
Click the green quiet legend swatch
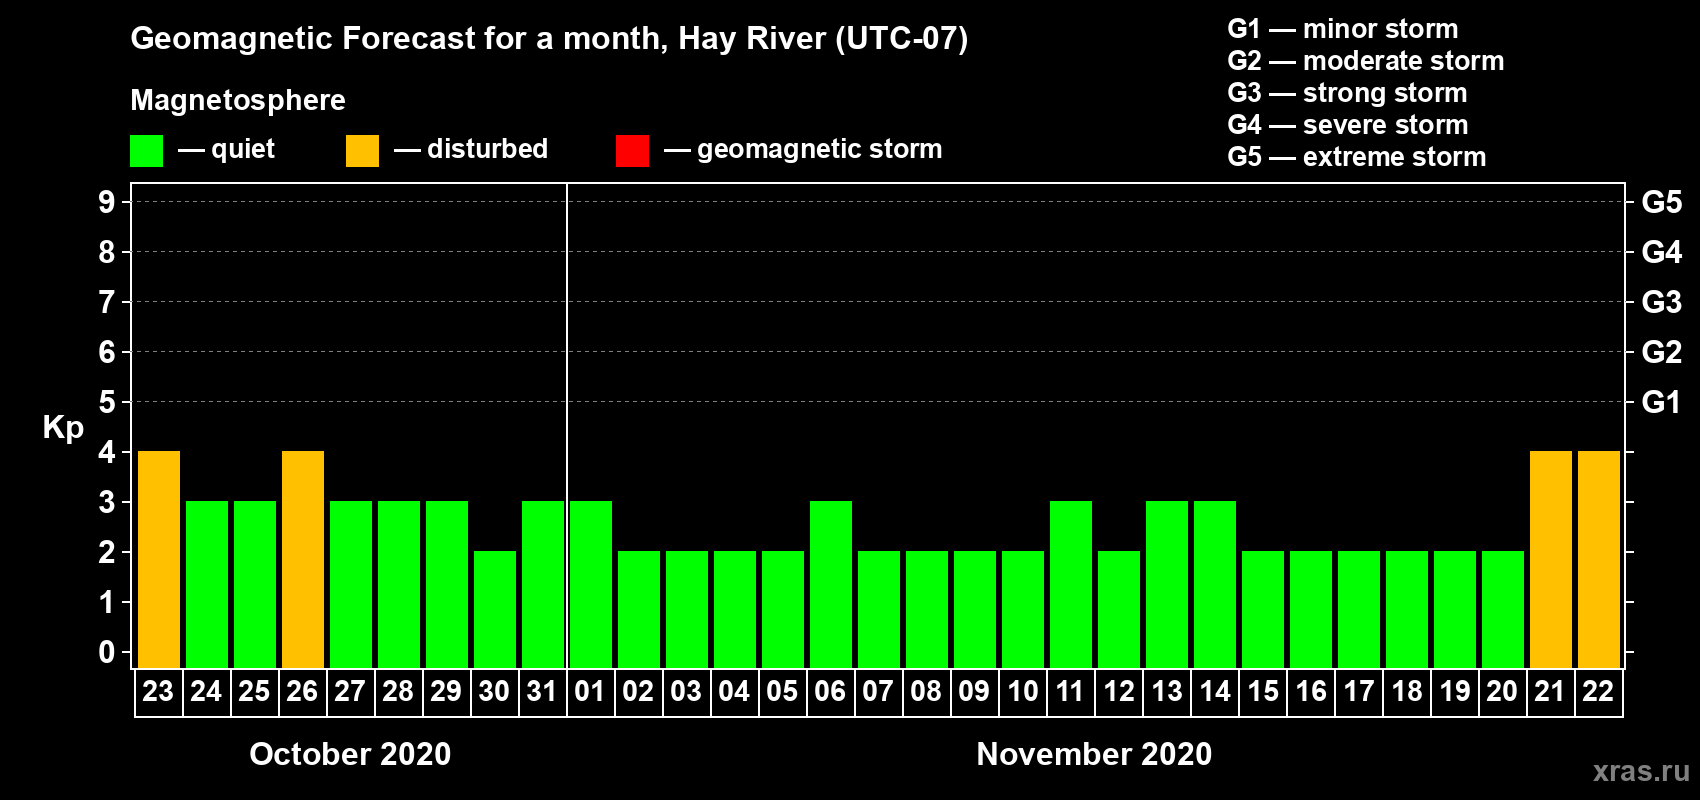click(146, 151)
